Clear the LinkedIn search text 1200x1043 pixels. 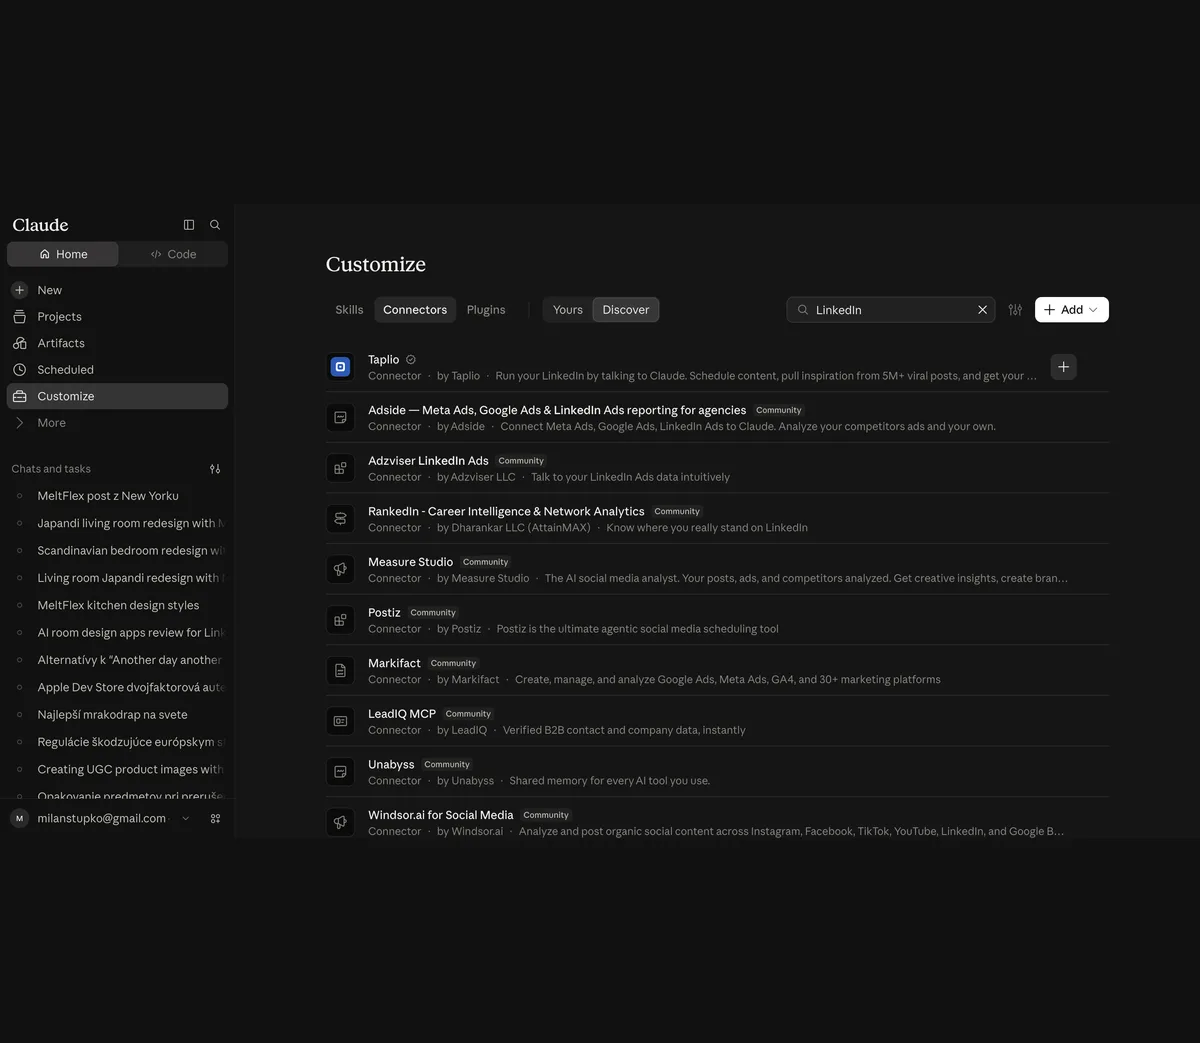(982, 310)
